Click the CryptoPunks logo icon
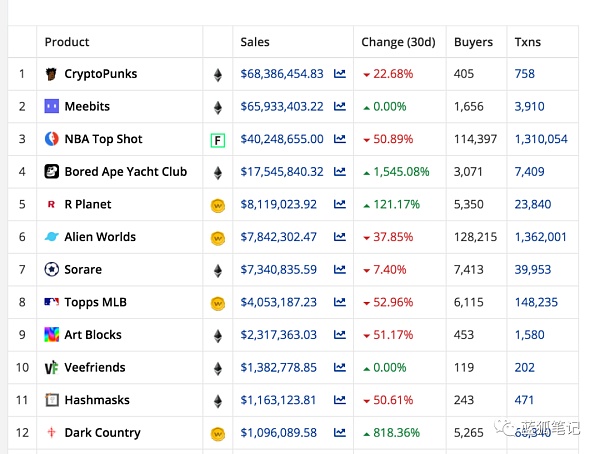Image resolution: width=600 pixels, height=454 pixels. [x=52, y=74]
